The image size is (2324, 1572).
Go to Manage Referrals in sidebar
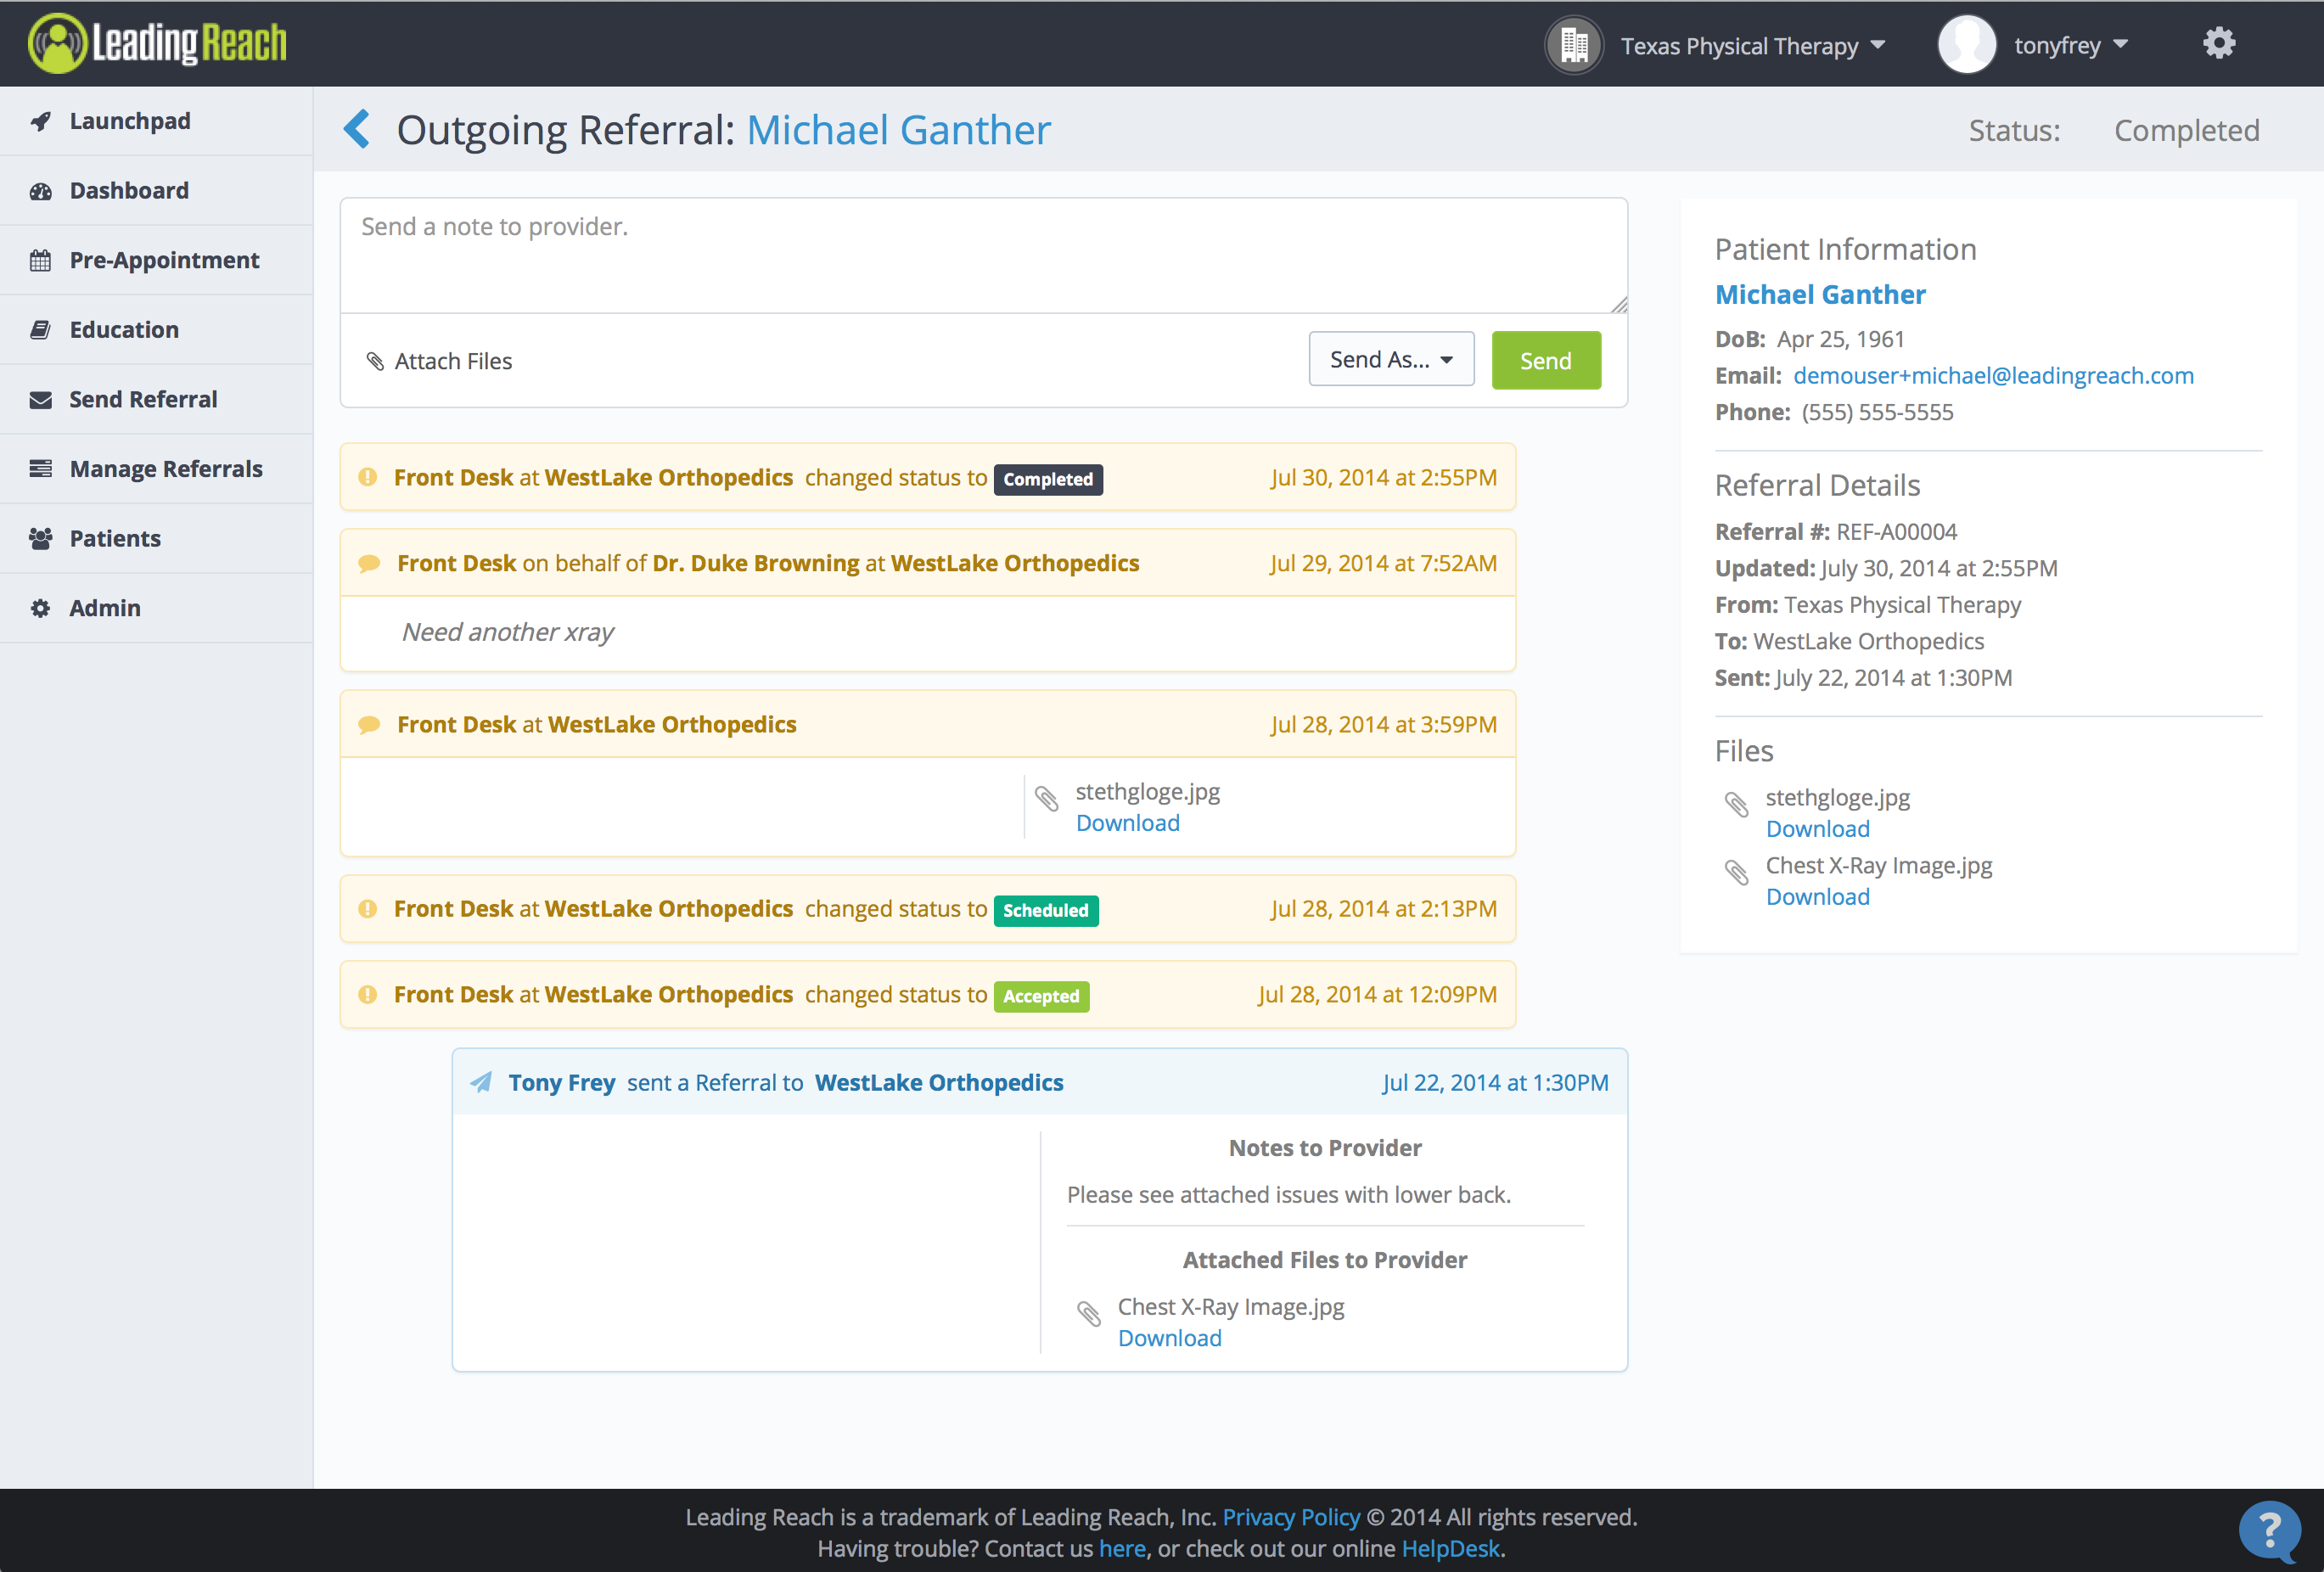166,469
